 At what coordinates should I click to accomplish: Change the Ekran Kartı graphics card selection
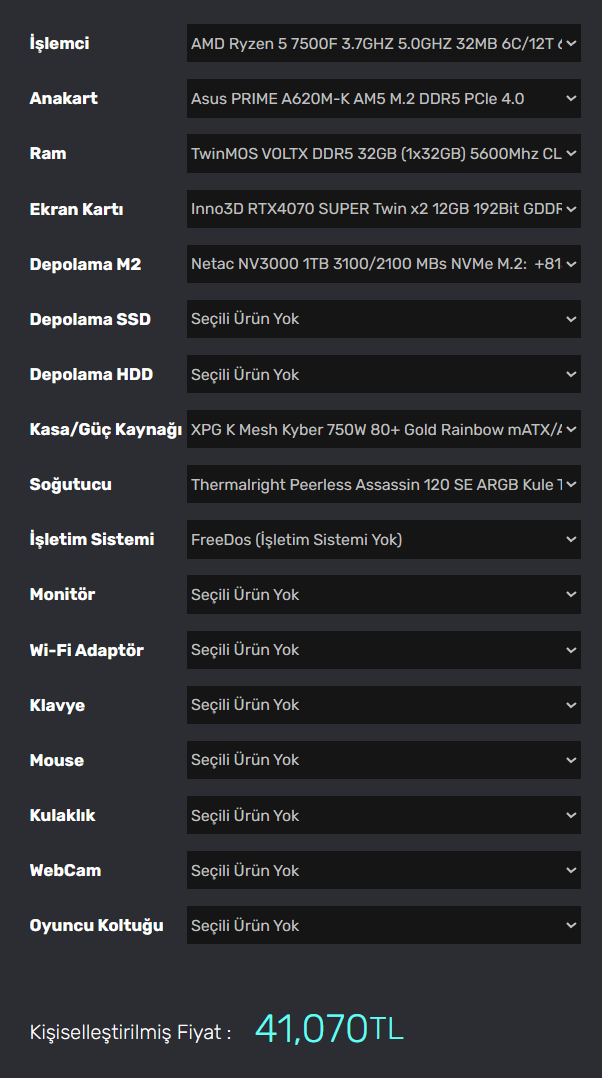383,209
